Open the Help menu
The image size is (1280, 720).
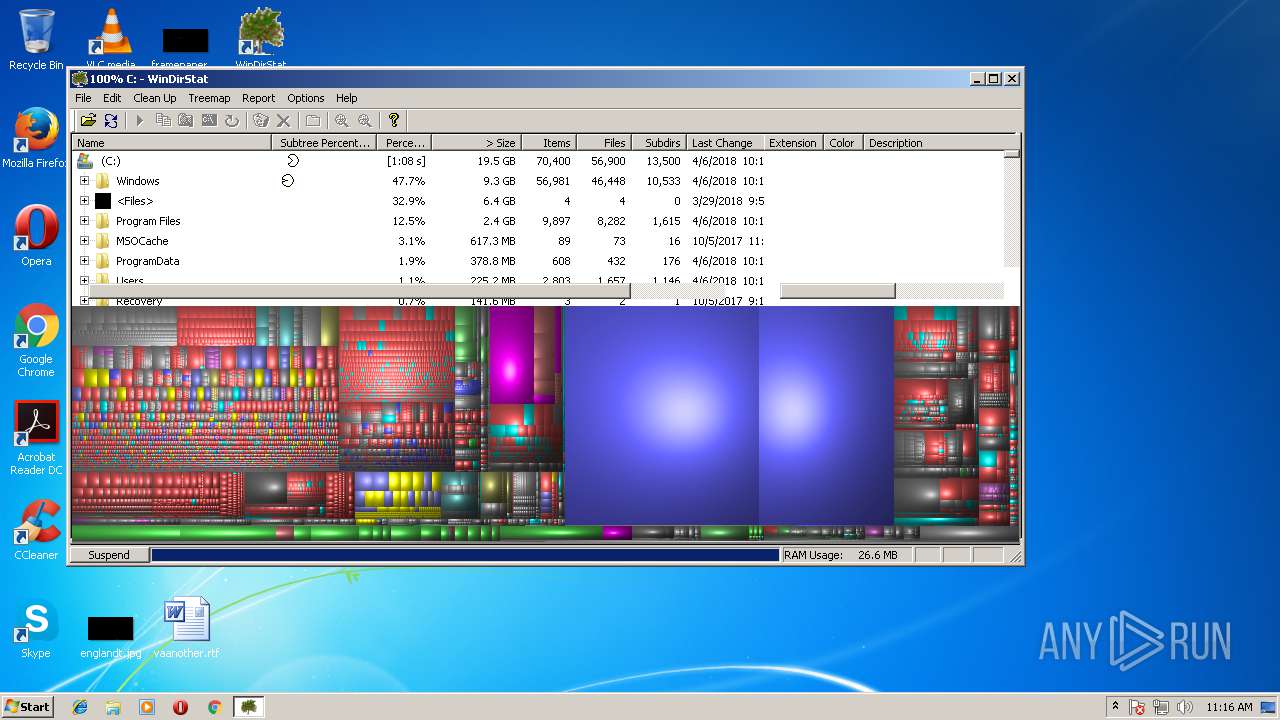coord(347,98)
